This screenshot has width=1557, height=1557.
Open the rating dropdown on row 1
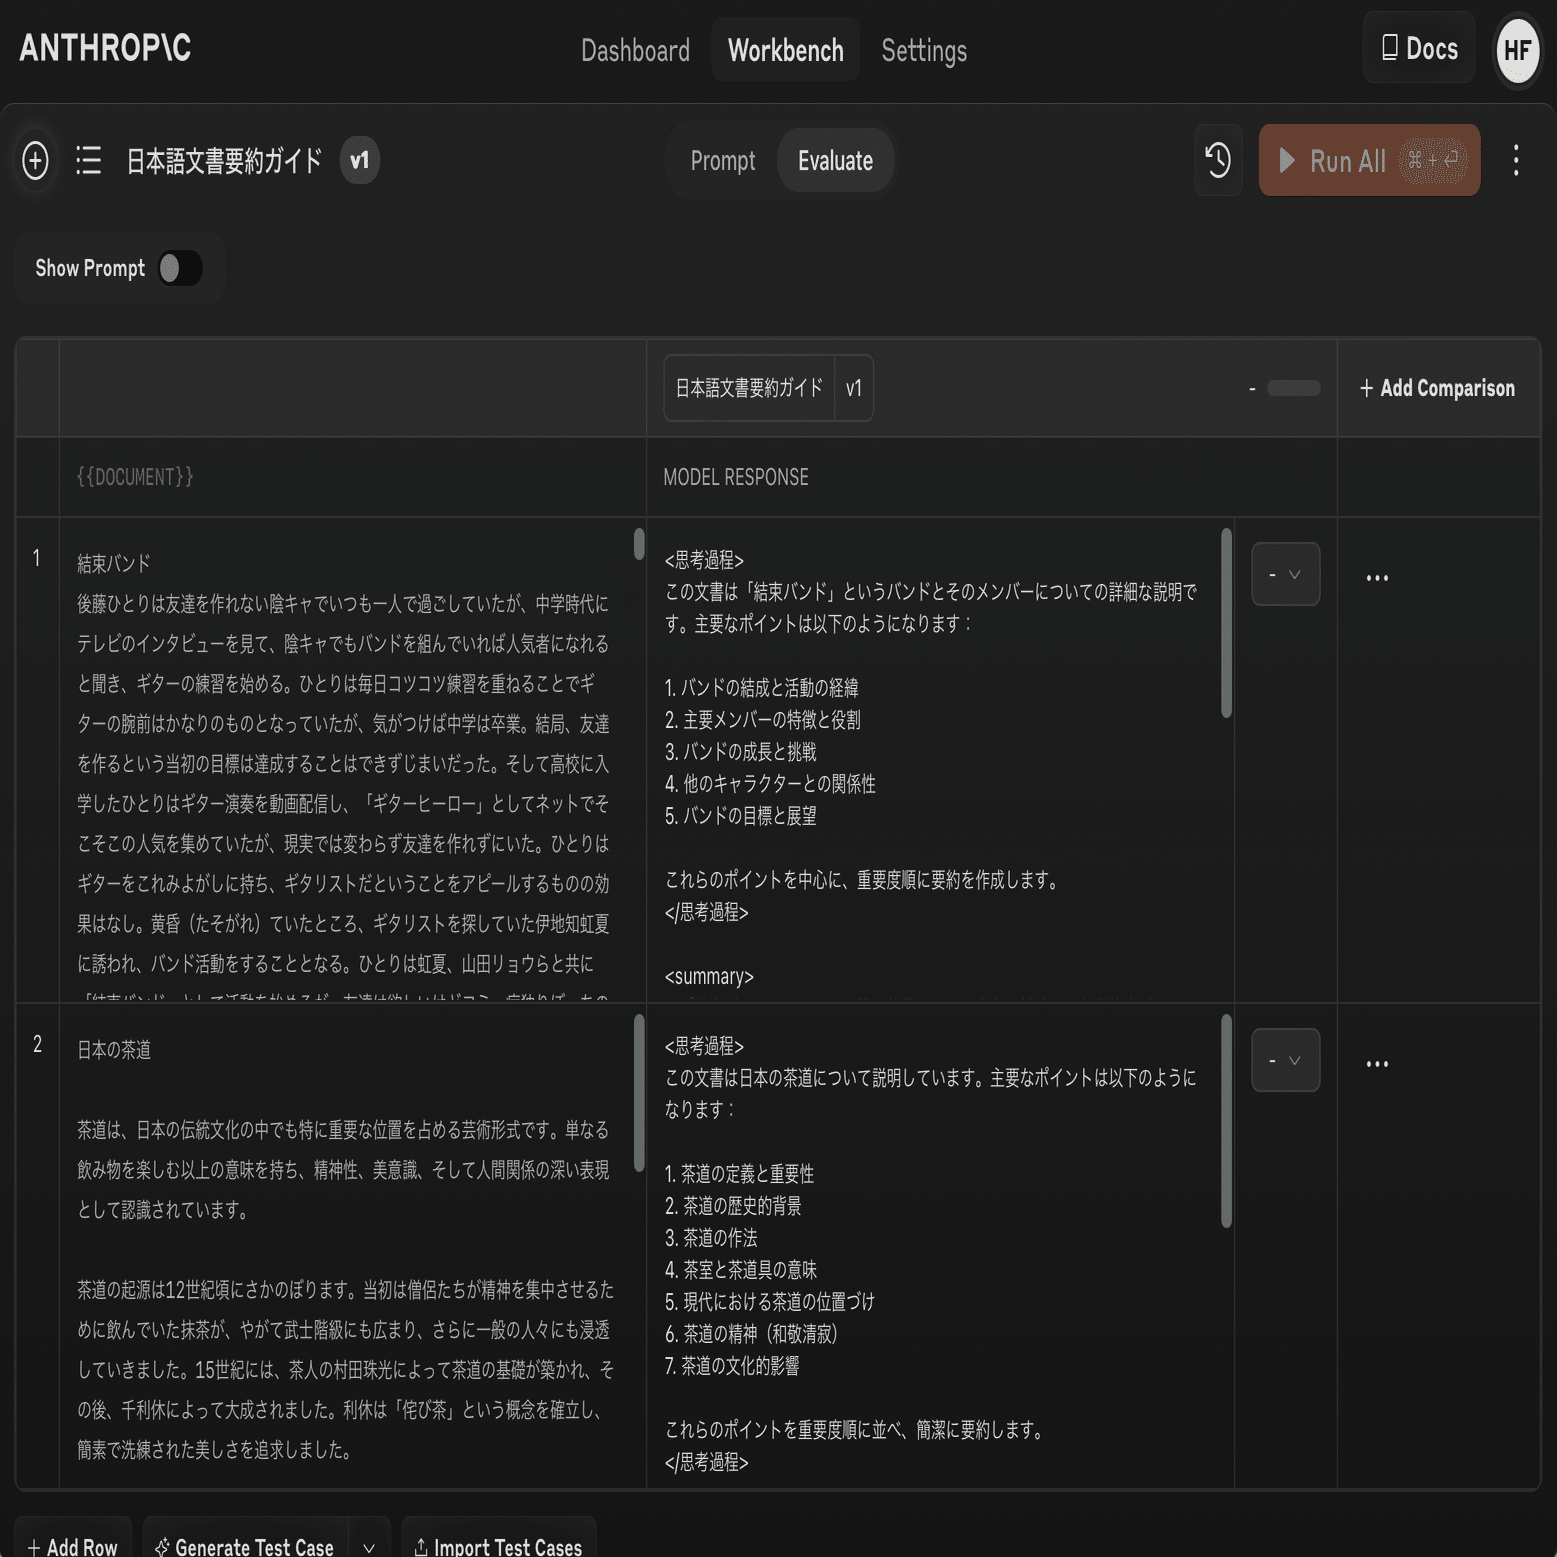point(1297,574)
